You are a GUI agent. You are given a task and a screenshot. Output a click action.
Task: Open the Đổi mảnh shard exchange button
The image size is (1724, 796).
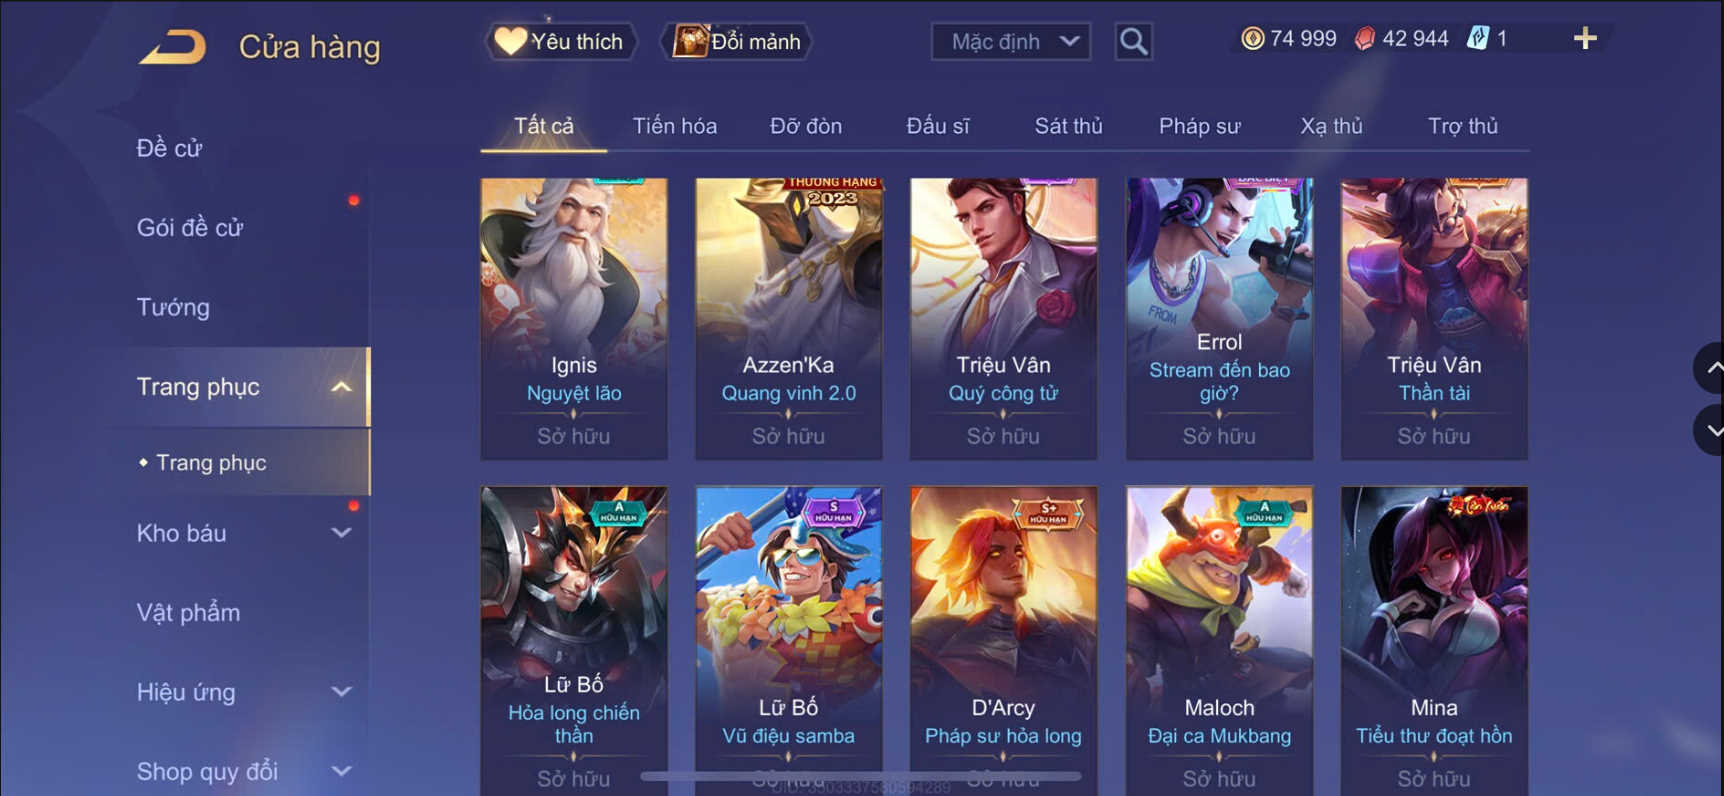pyautogui.click(x=737, y=42)
